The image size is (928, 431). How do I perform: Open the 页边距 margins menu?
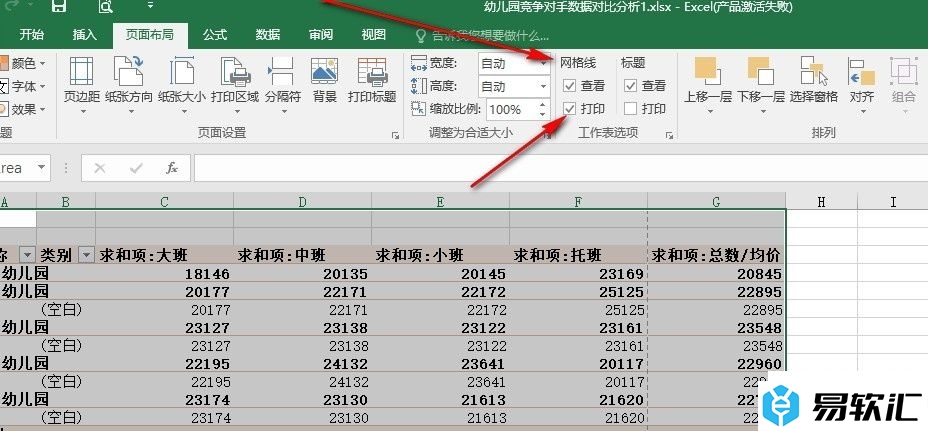click(82, 80)
